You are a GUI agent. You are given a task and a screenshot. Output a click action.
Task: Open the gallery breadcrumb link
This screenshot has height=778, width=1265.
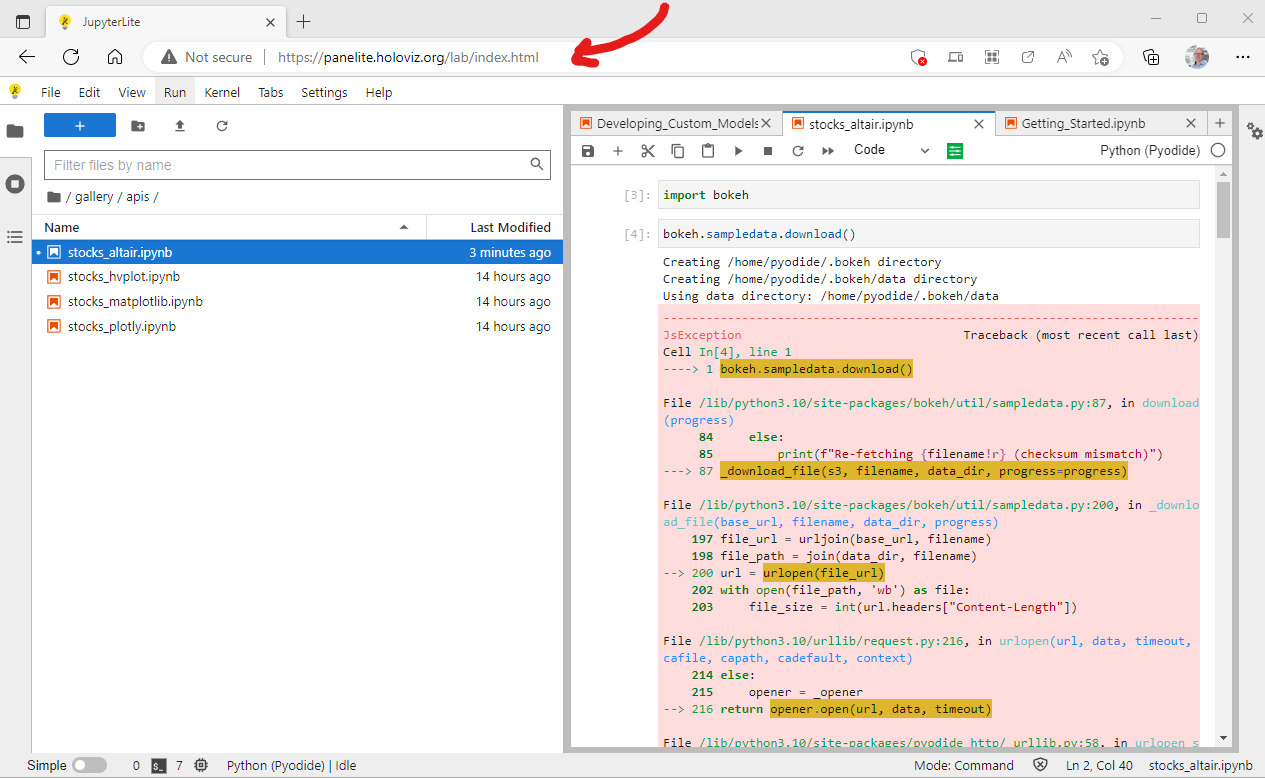pyautogui.click(x=90, y=197)
